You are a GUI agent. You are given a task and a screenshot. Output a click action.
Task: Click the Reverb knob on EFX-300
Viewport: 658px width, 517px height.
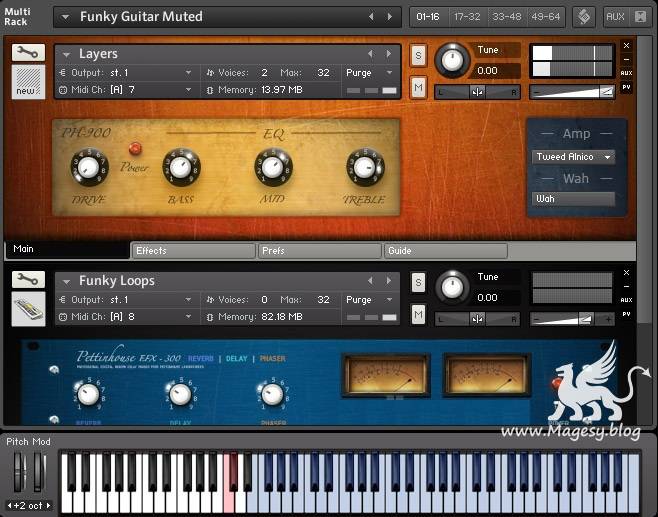(89, 394)
